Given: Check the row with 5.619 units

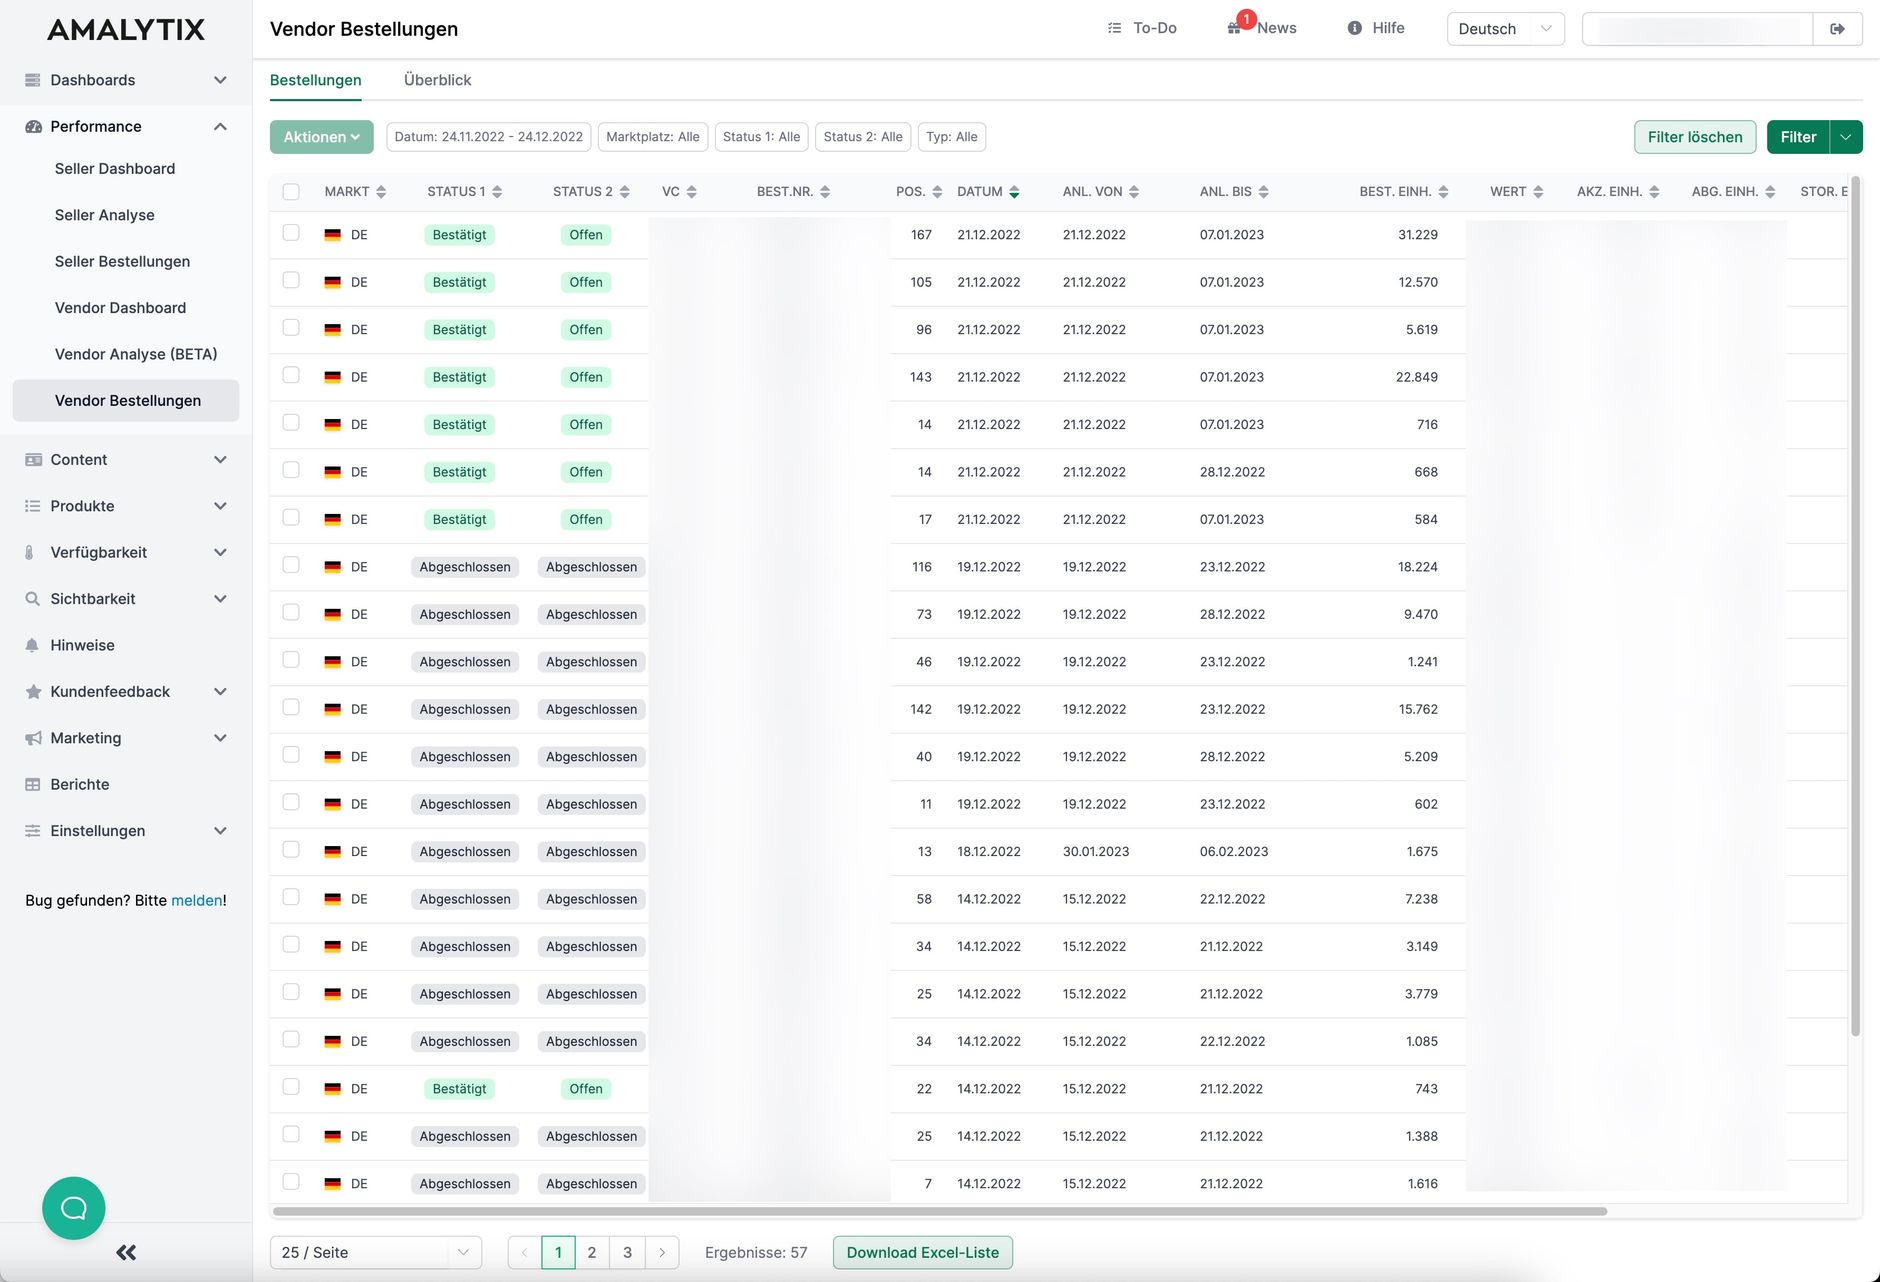Looking at the screenshot, I should [x=291, y=328].
